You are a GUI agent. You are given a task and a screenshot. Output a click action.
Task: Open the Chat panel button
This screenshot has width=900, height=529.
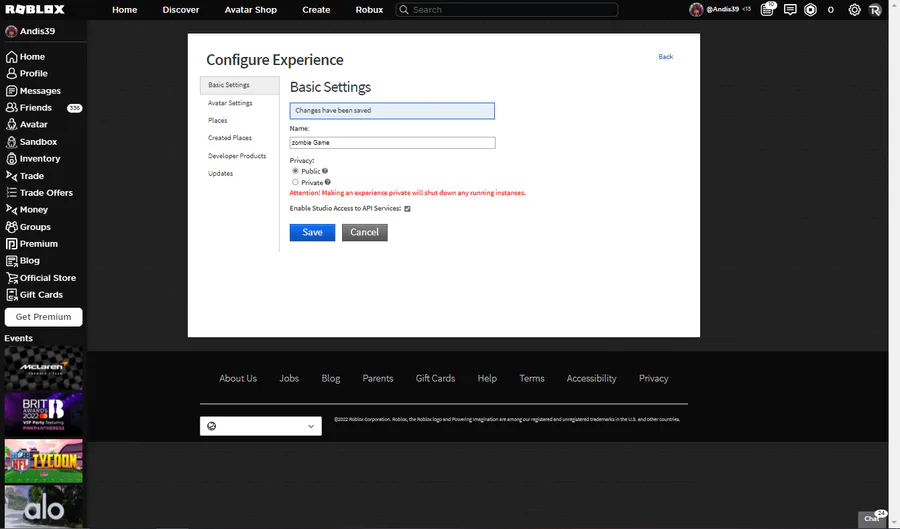tap(873, 519)
